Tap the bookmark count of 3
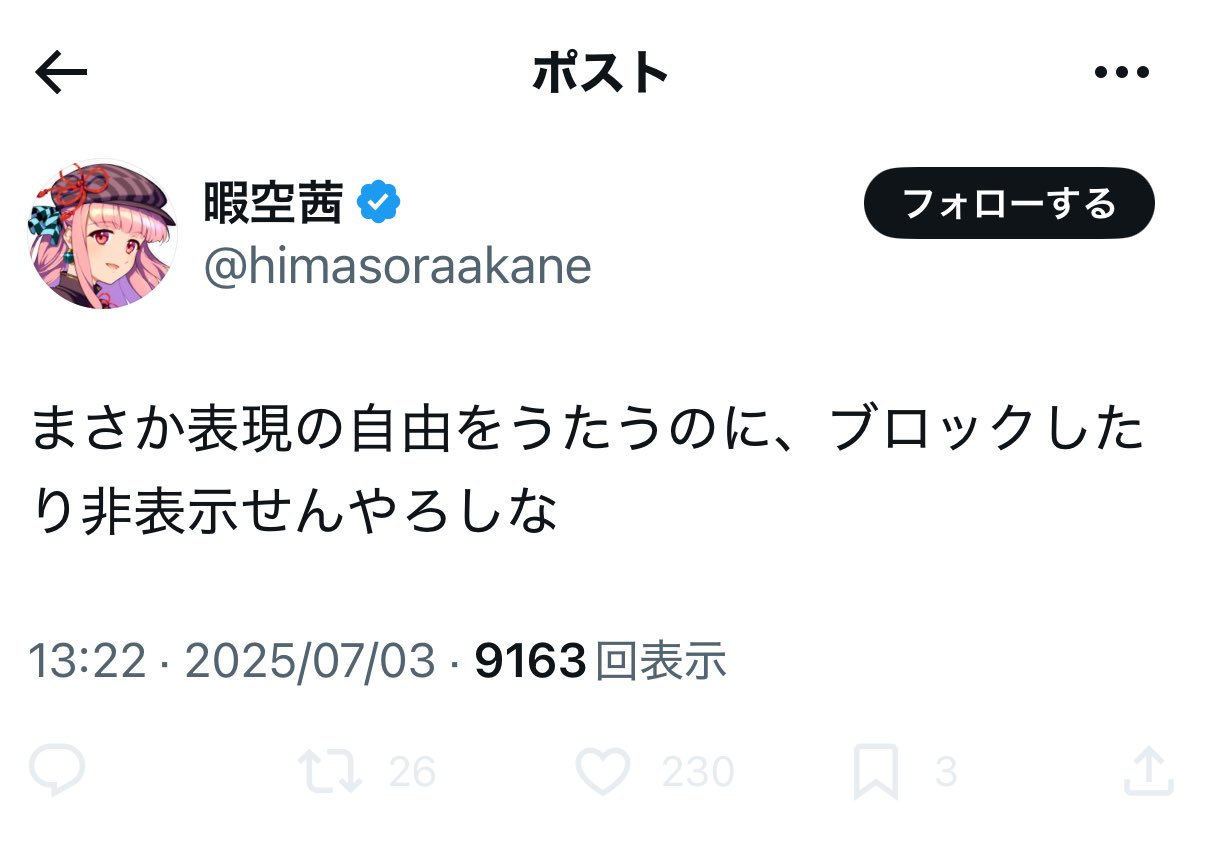This screenshot has height=862, width=1206. click(945, 772)
